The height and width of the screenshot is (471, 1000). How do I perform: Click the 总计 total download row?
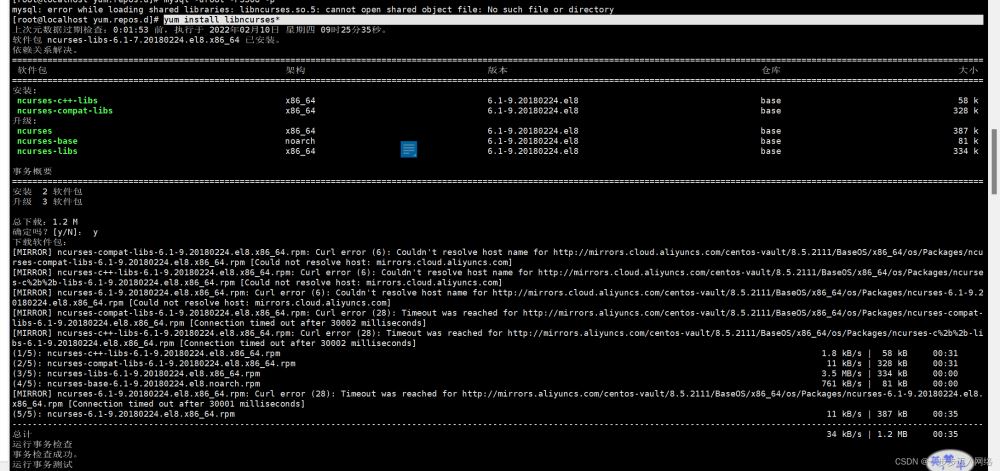coord(22,435)
